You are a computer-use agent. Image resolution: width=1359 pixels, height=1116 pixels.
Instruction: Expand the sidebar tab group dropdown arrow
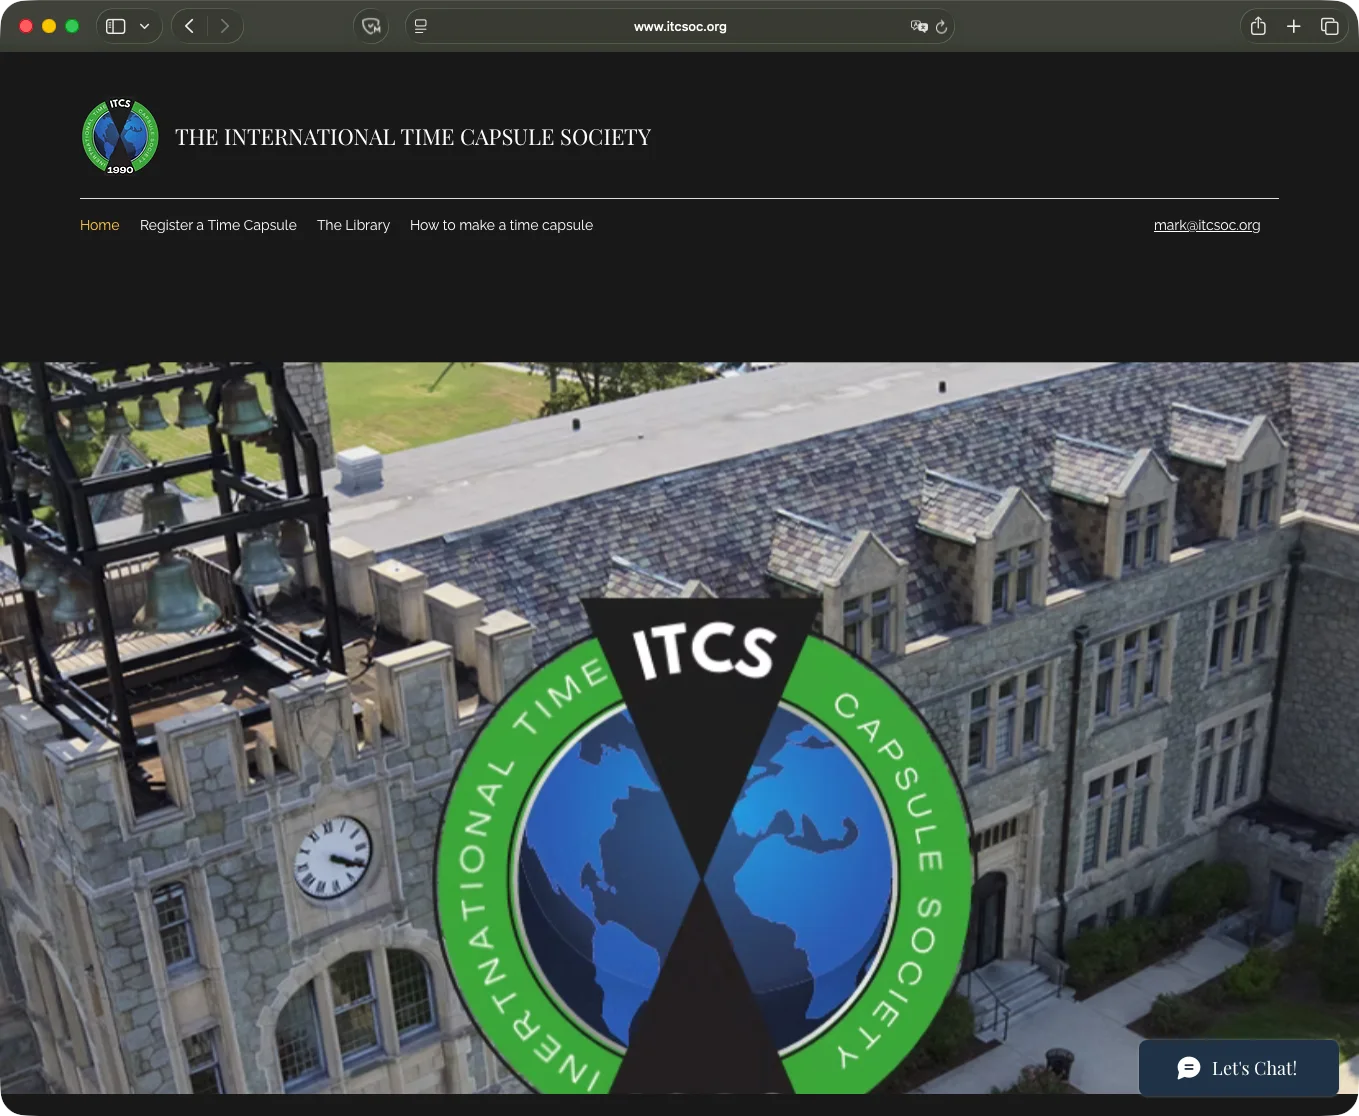pyautogui.click(x=144, y=26)
